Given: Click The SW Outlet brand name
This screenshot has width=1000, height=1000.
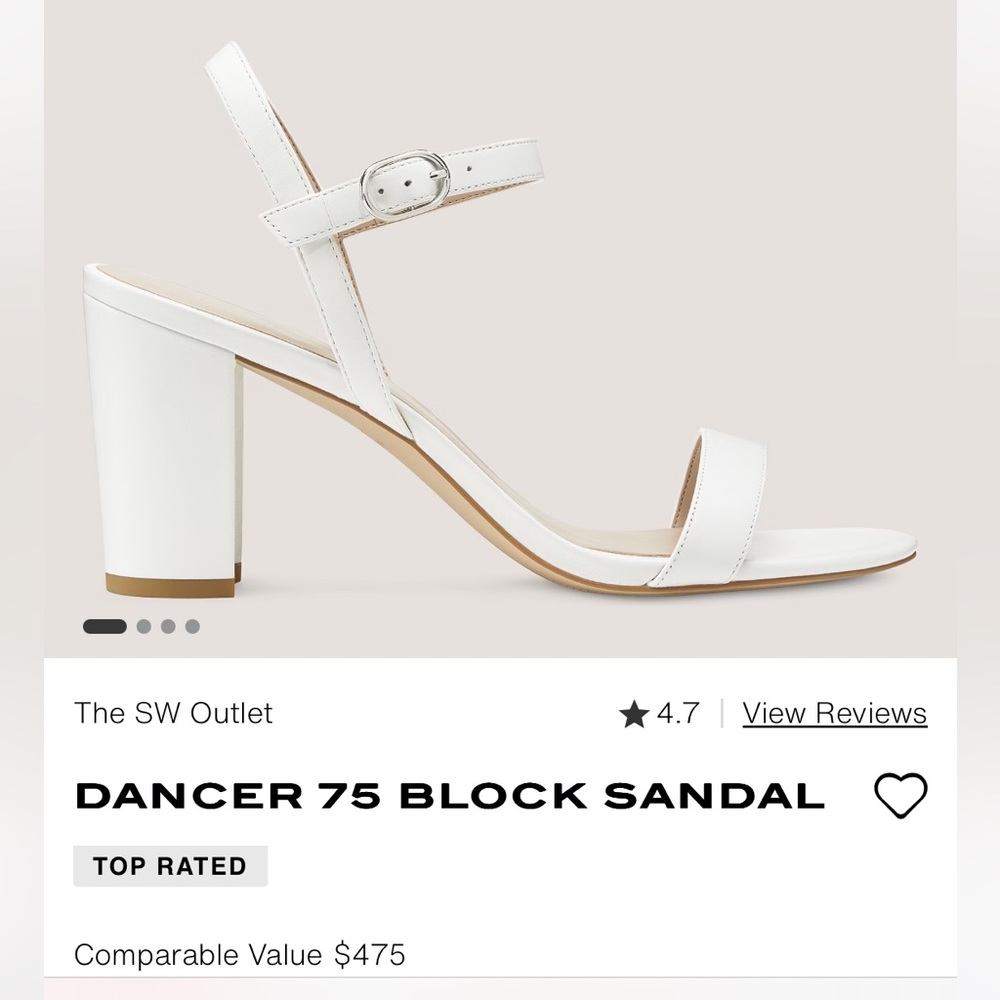Looking at the screenshot, I should 174,713.
